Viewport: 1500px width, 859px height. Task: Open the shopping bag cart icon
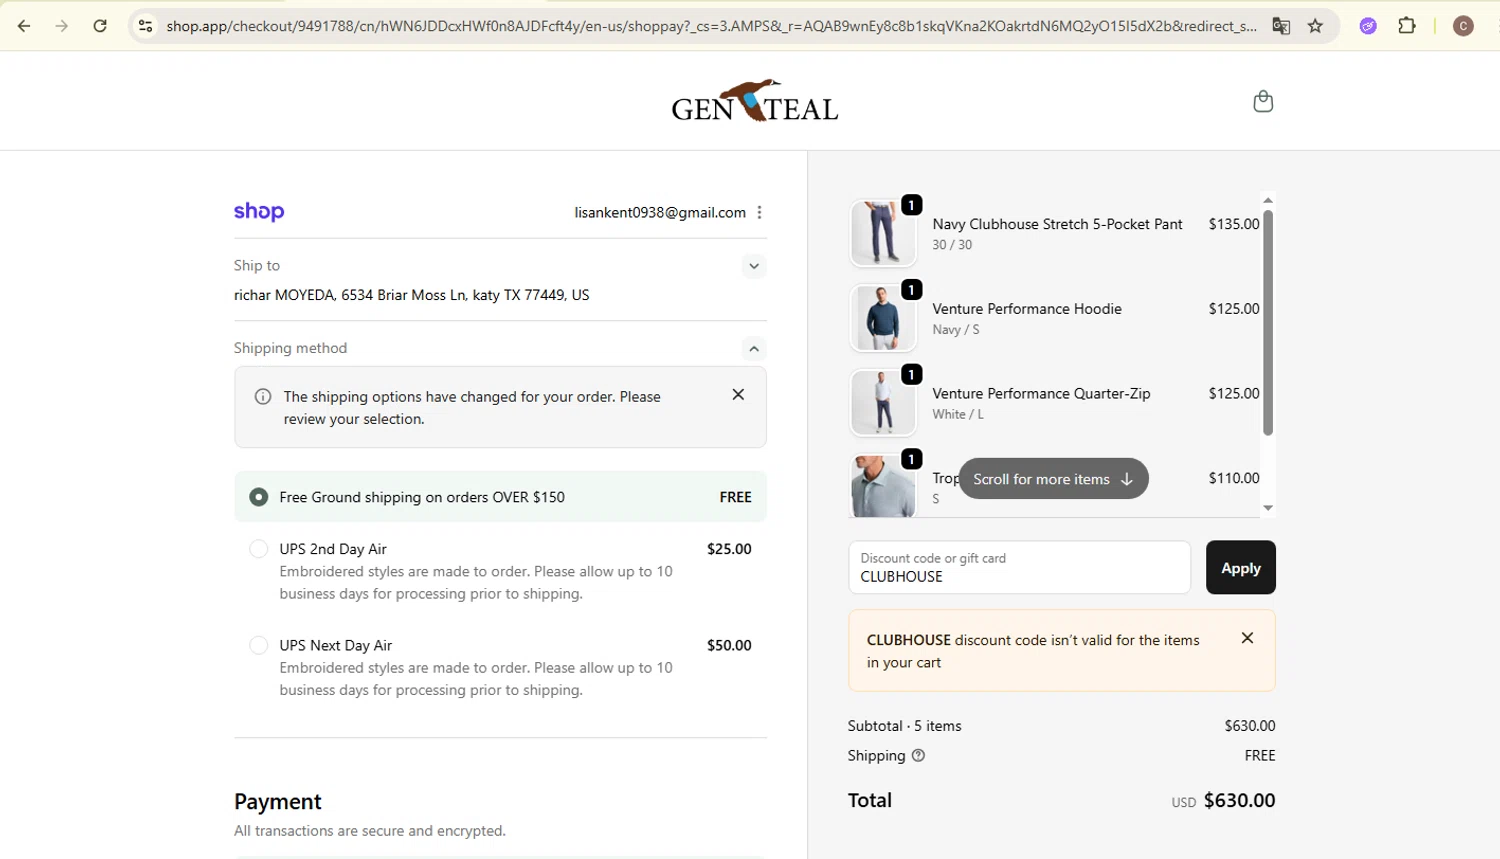(1263, 101)
